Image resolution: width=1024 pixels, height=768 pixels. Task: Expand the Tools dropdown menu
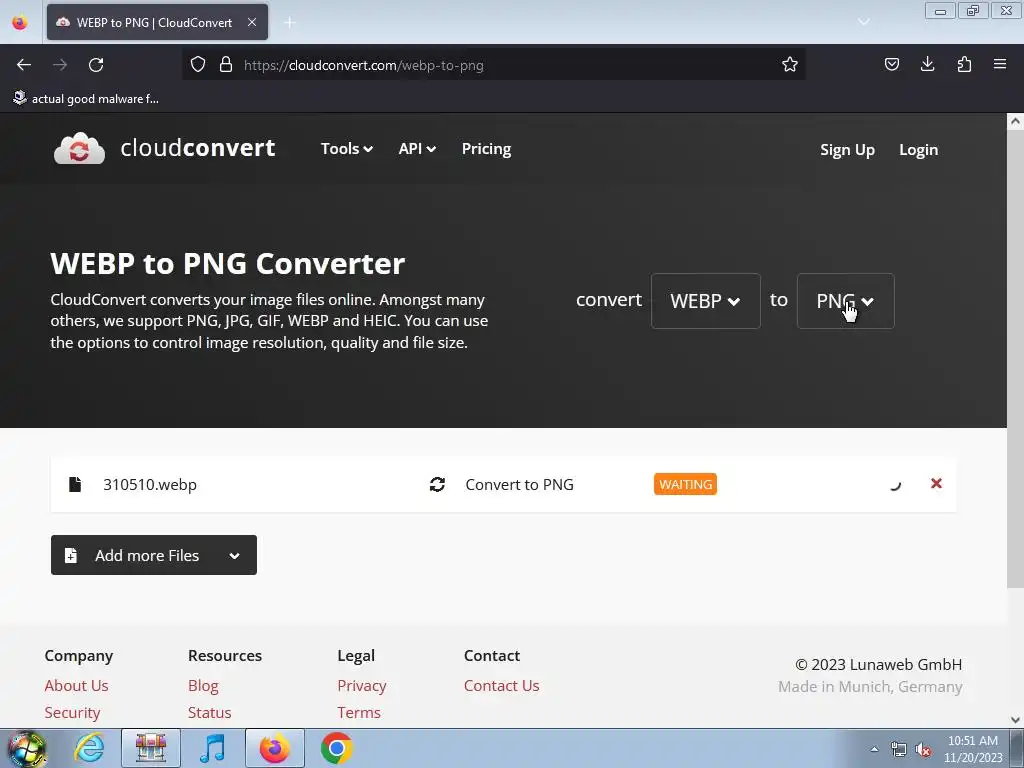(x=347, y=149)
